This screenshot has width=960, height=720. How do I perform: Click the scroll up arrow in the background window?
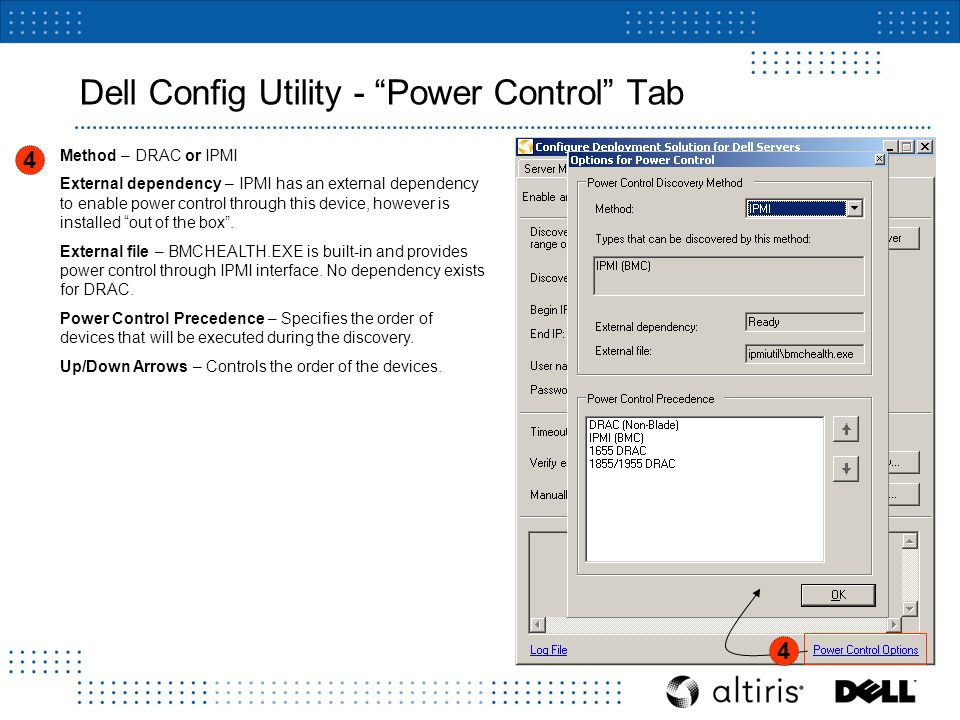(x=910, y=541)
